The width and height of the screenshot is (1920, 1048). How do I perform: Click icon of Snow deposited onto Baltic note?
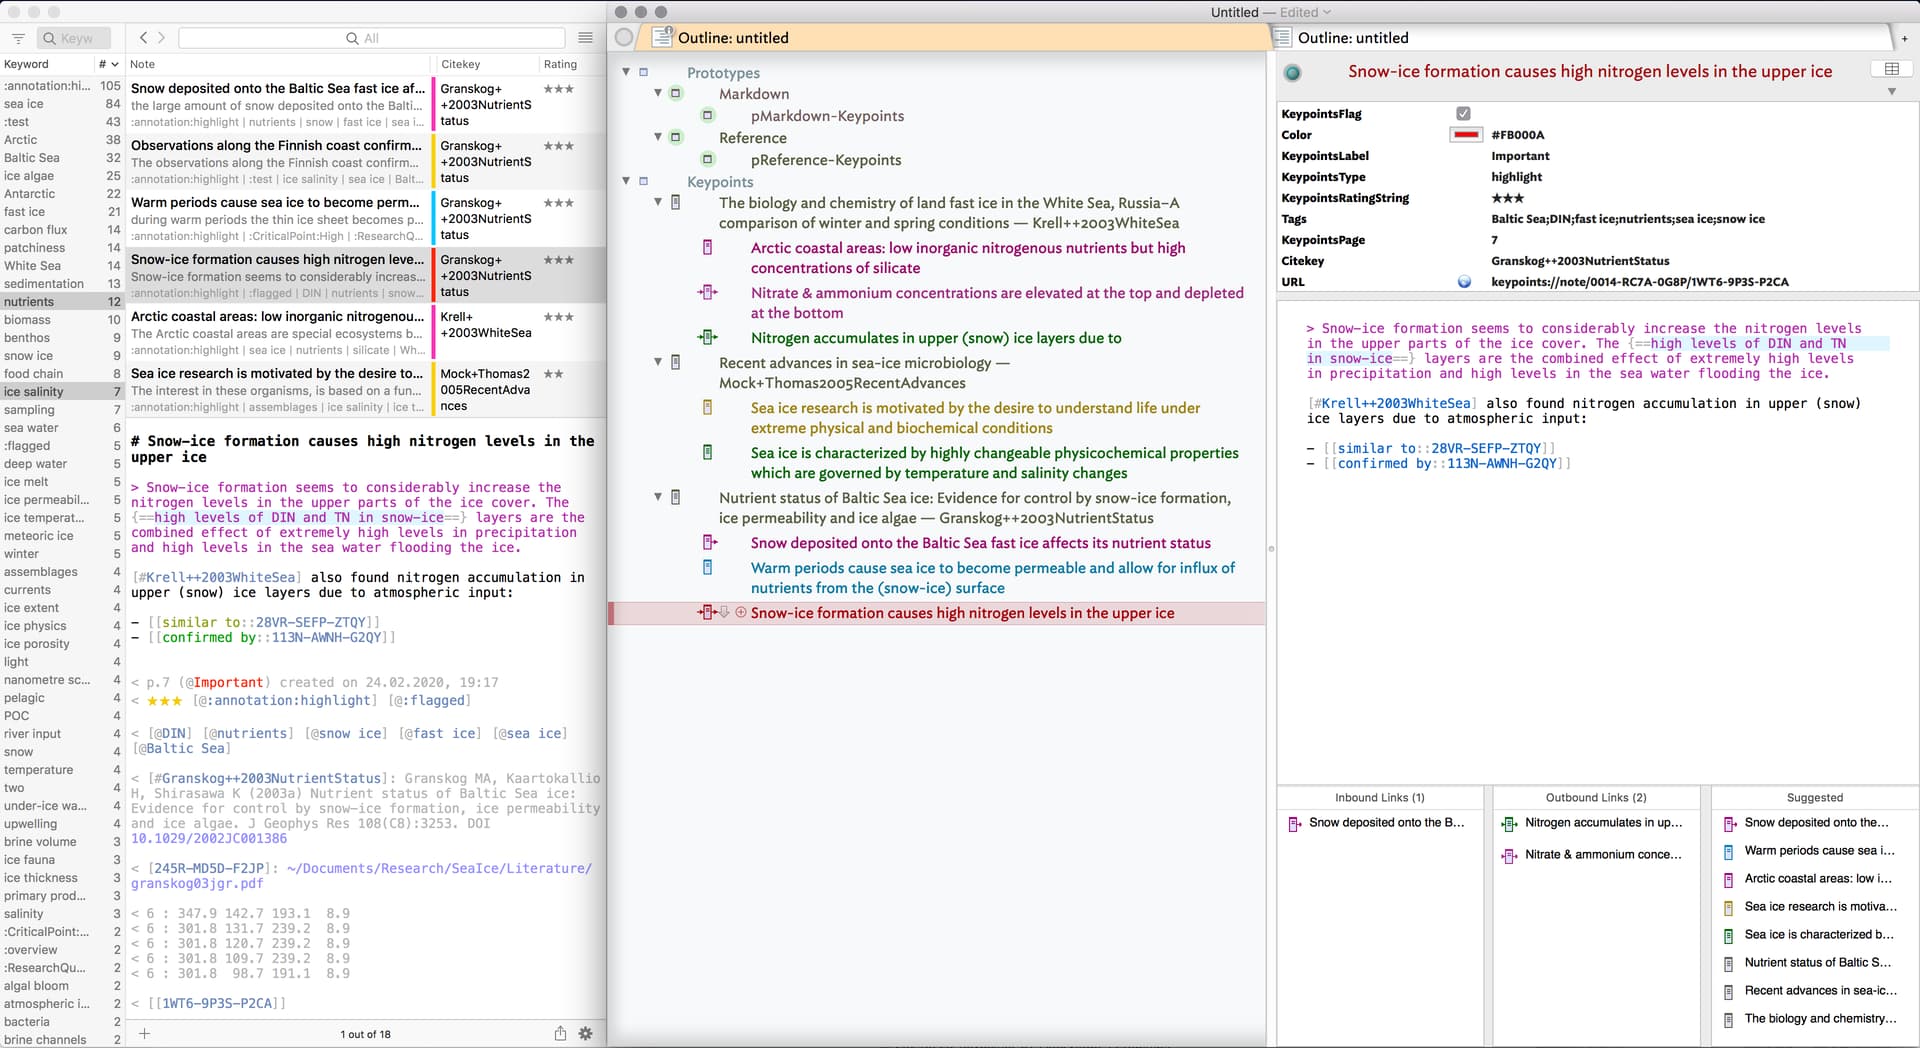(x=710, y=542)
